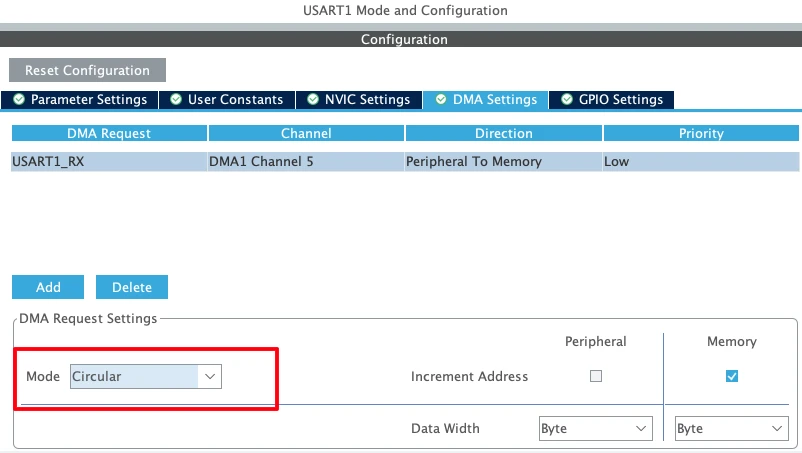Click the Low priority cell

[700, 161]
